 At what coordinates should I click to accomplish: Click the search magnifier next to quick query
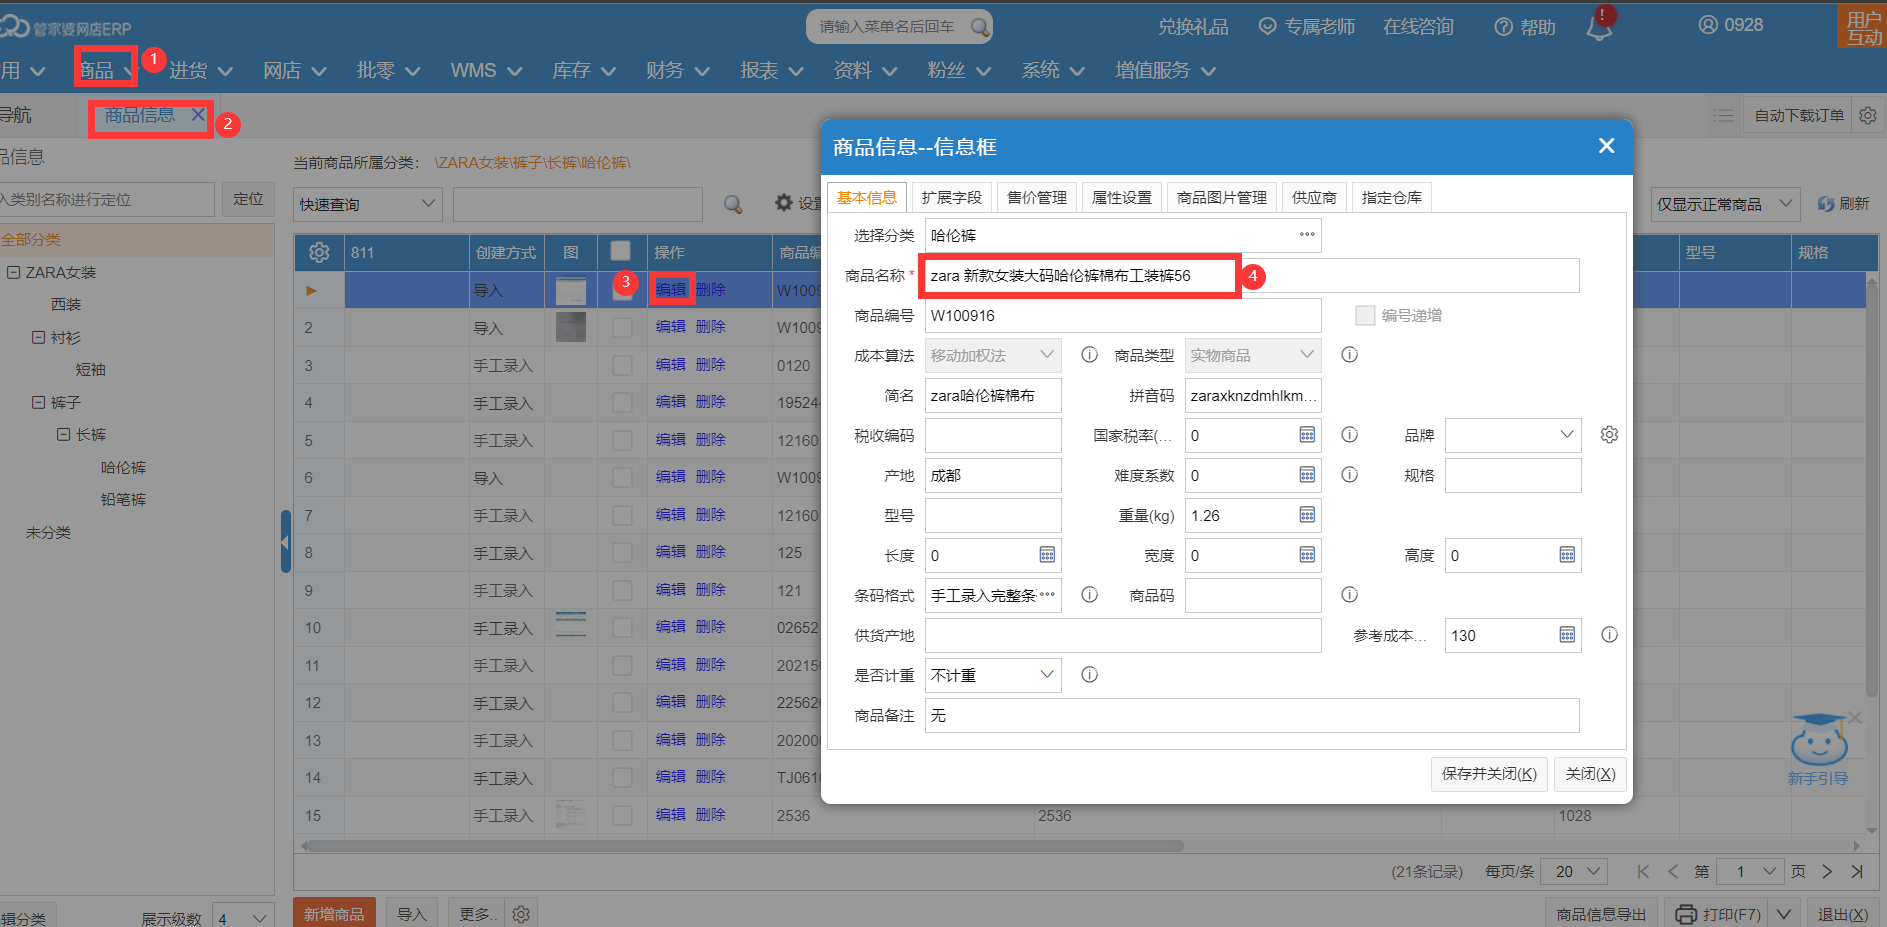pyautogui.click(x=733, y=204)
